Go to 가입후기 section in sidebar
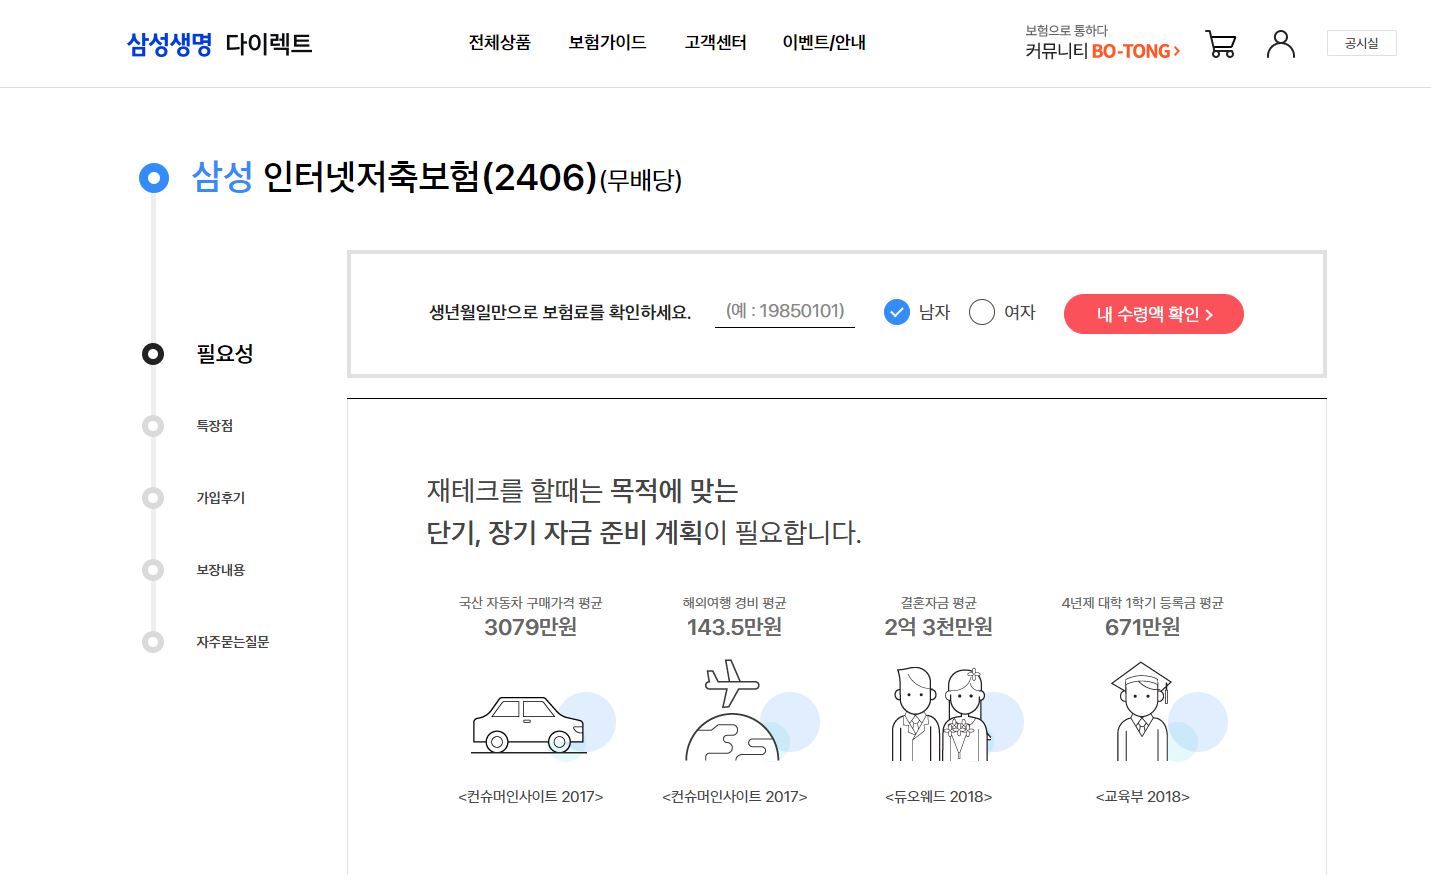1431x875 pixels. pyautogui.click(x=220, y=498)
